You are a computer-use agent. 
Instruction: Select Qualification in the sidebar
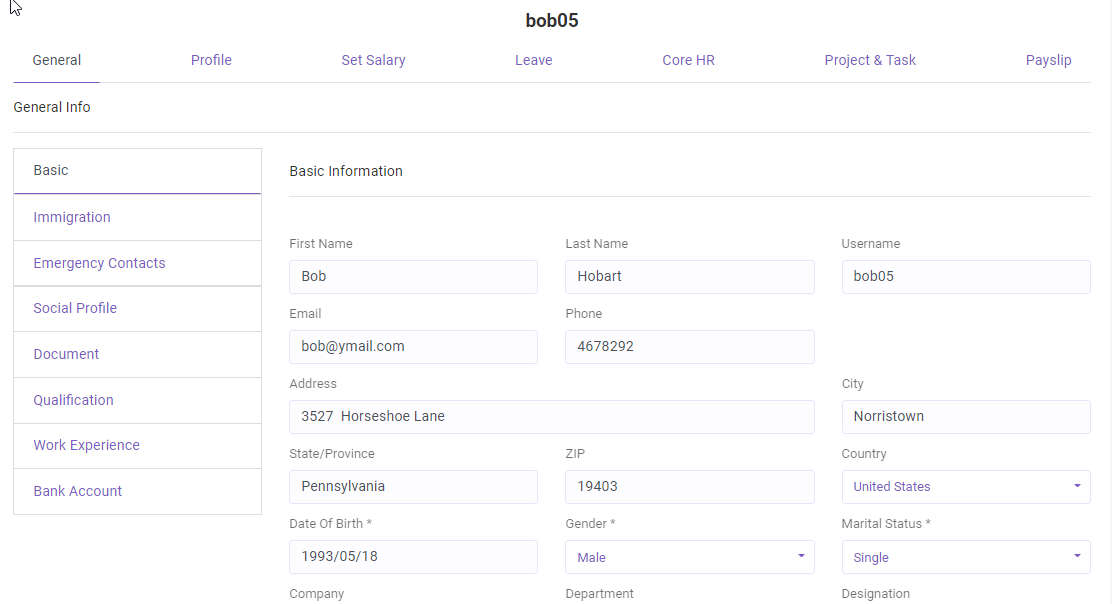click(73, 400)
